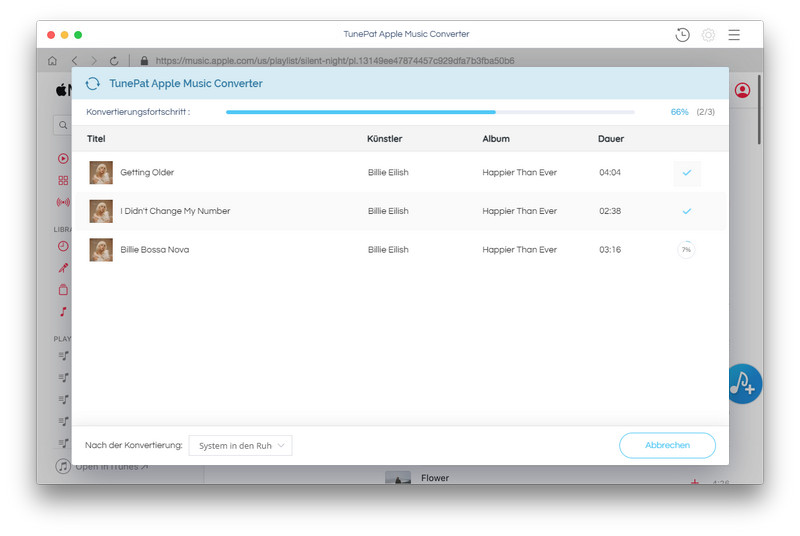
Task: Open Recently Added clock icon in library
Action: (x=63, y=246)
